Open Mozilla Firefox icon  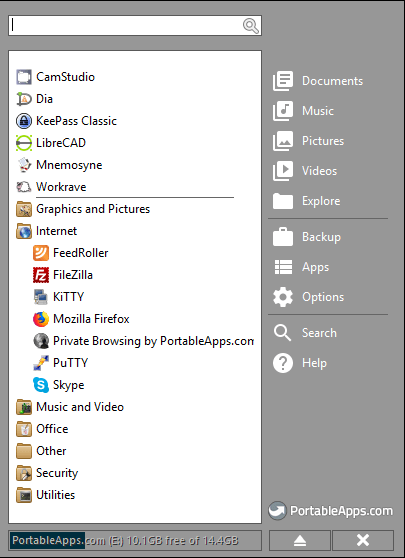[41, 319]
